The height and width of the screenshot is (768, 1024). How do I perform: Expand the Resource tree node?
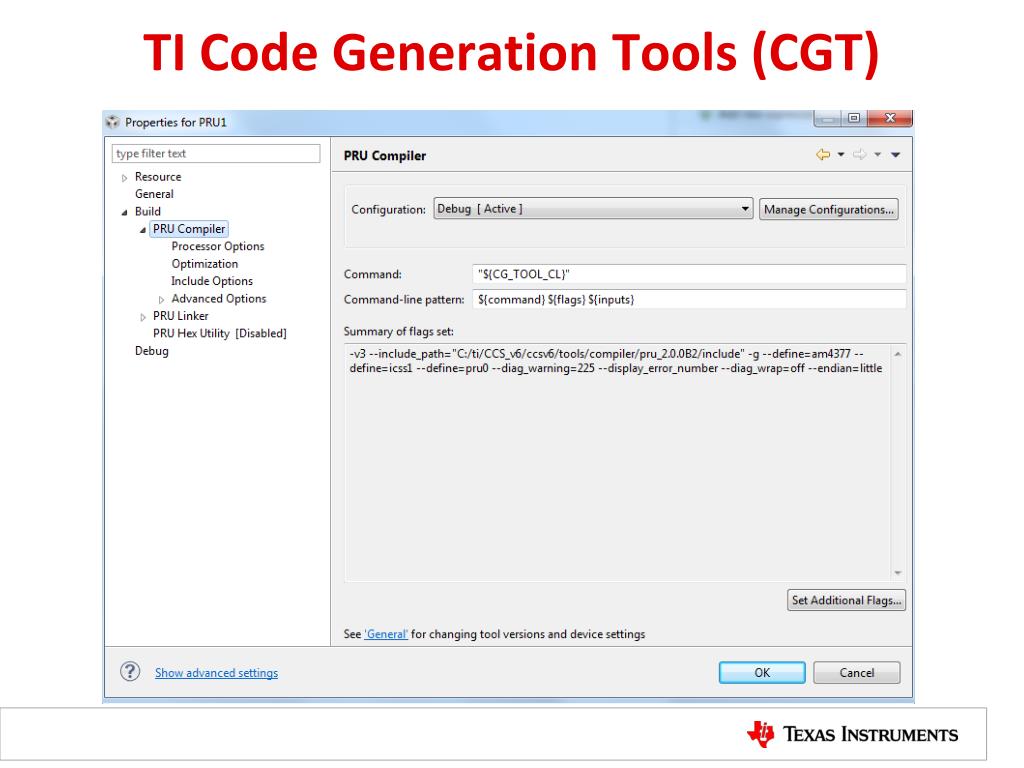(124, 178)
